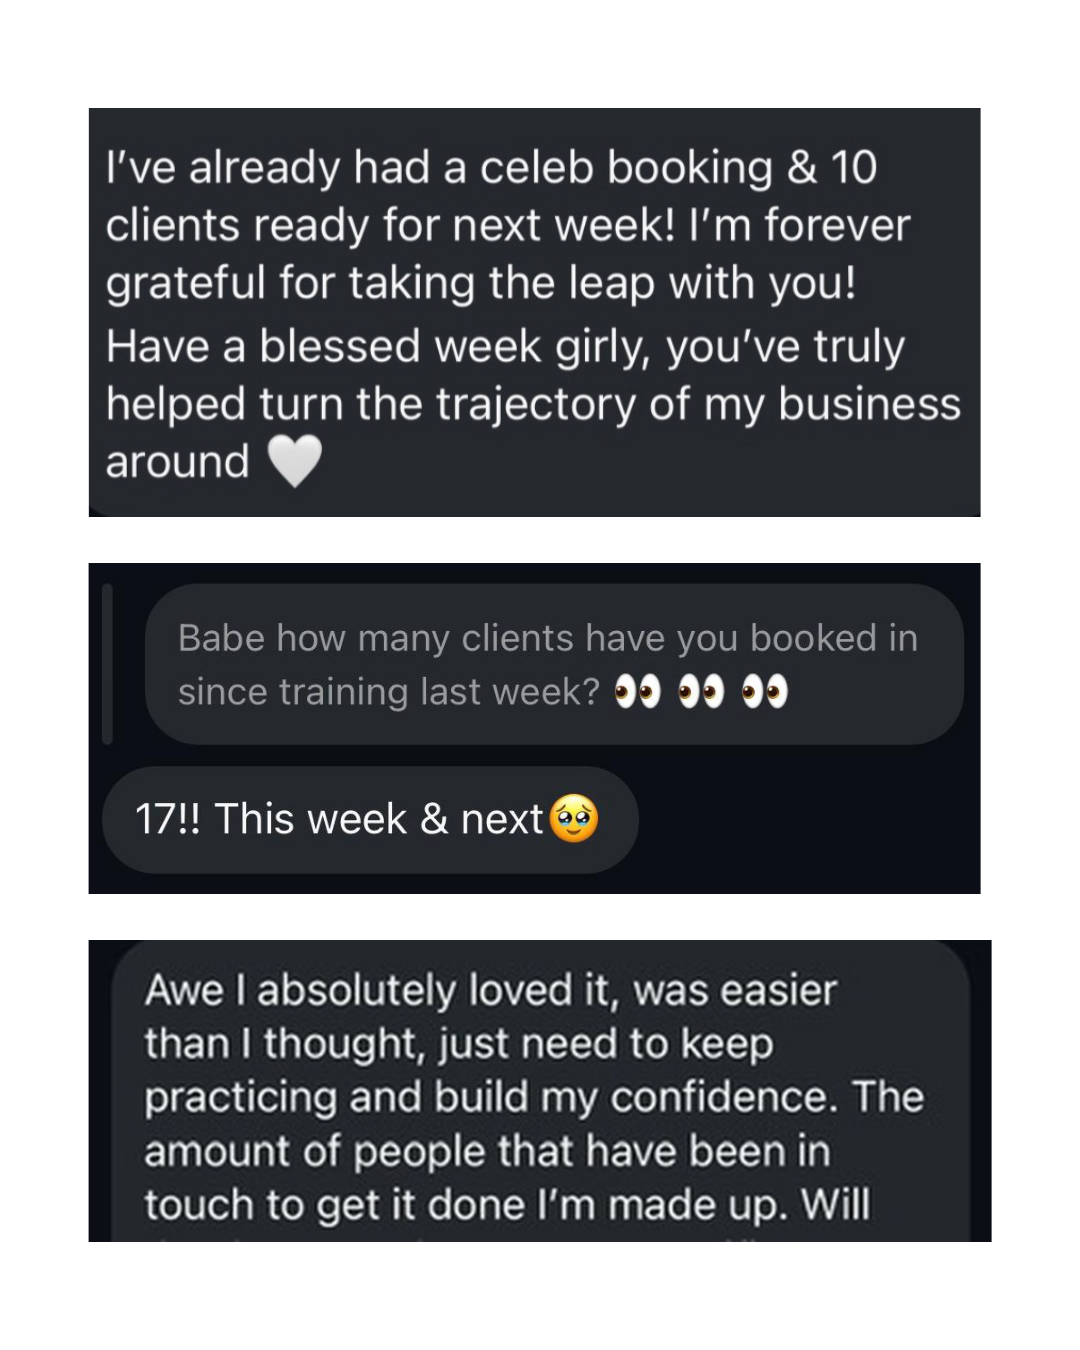
Task: Click the pleading face emoji after 'next'
Action: pos(574,819)
